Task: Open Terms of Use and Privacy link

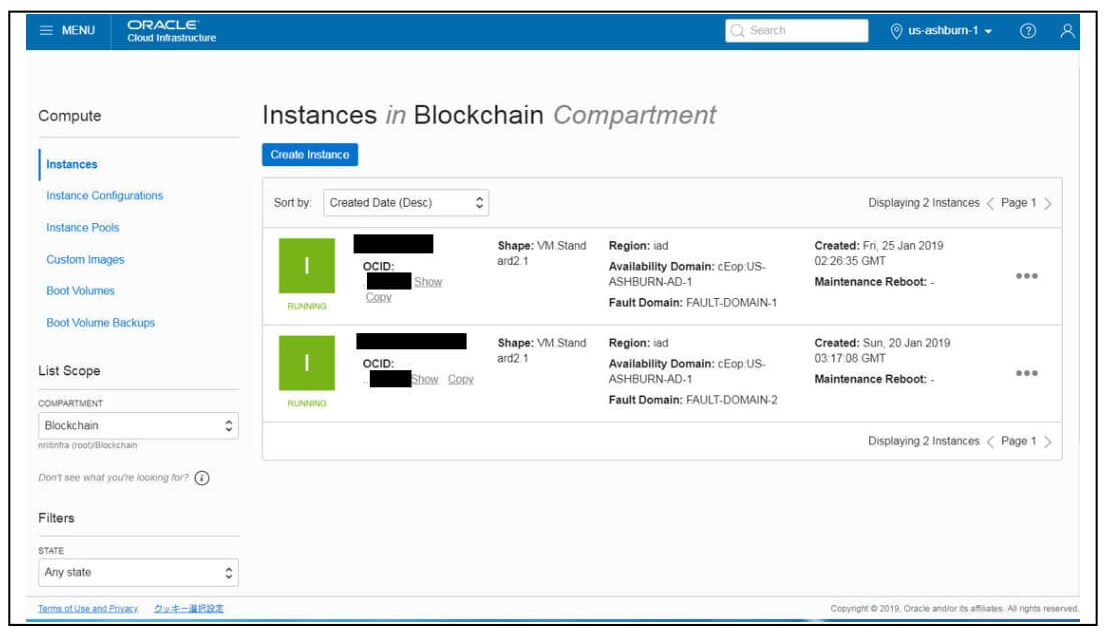Action: (88, 608)
